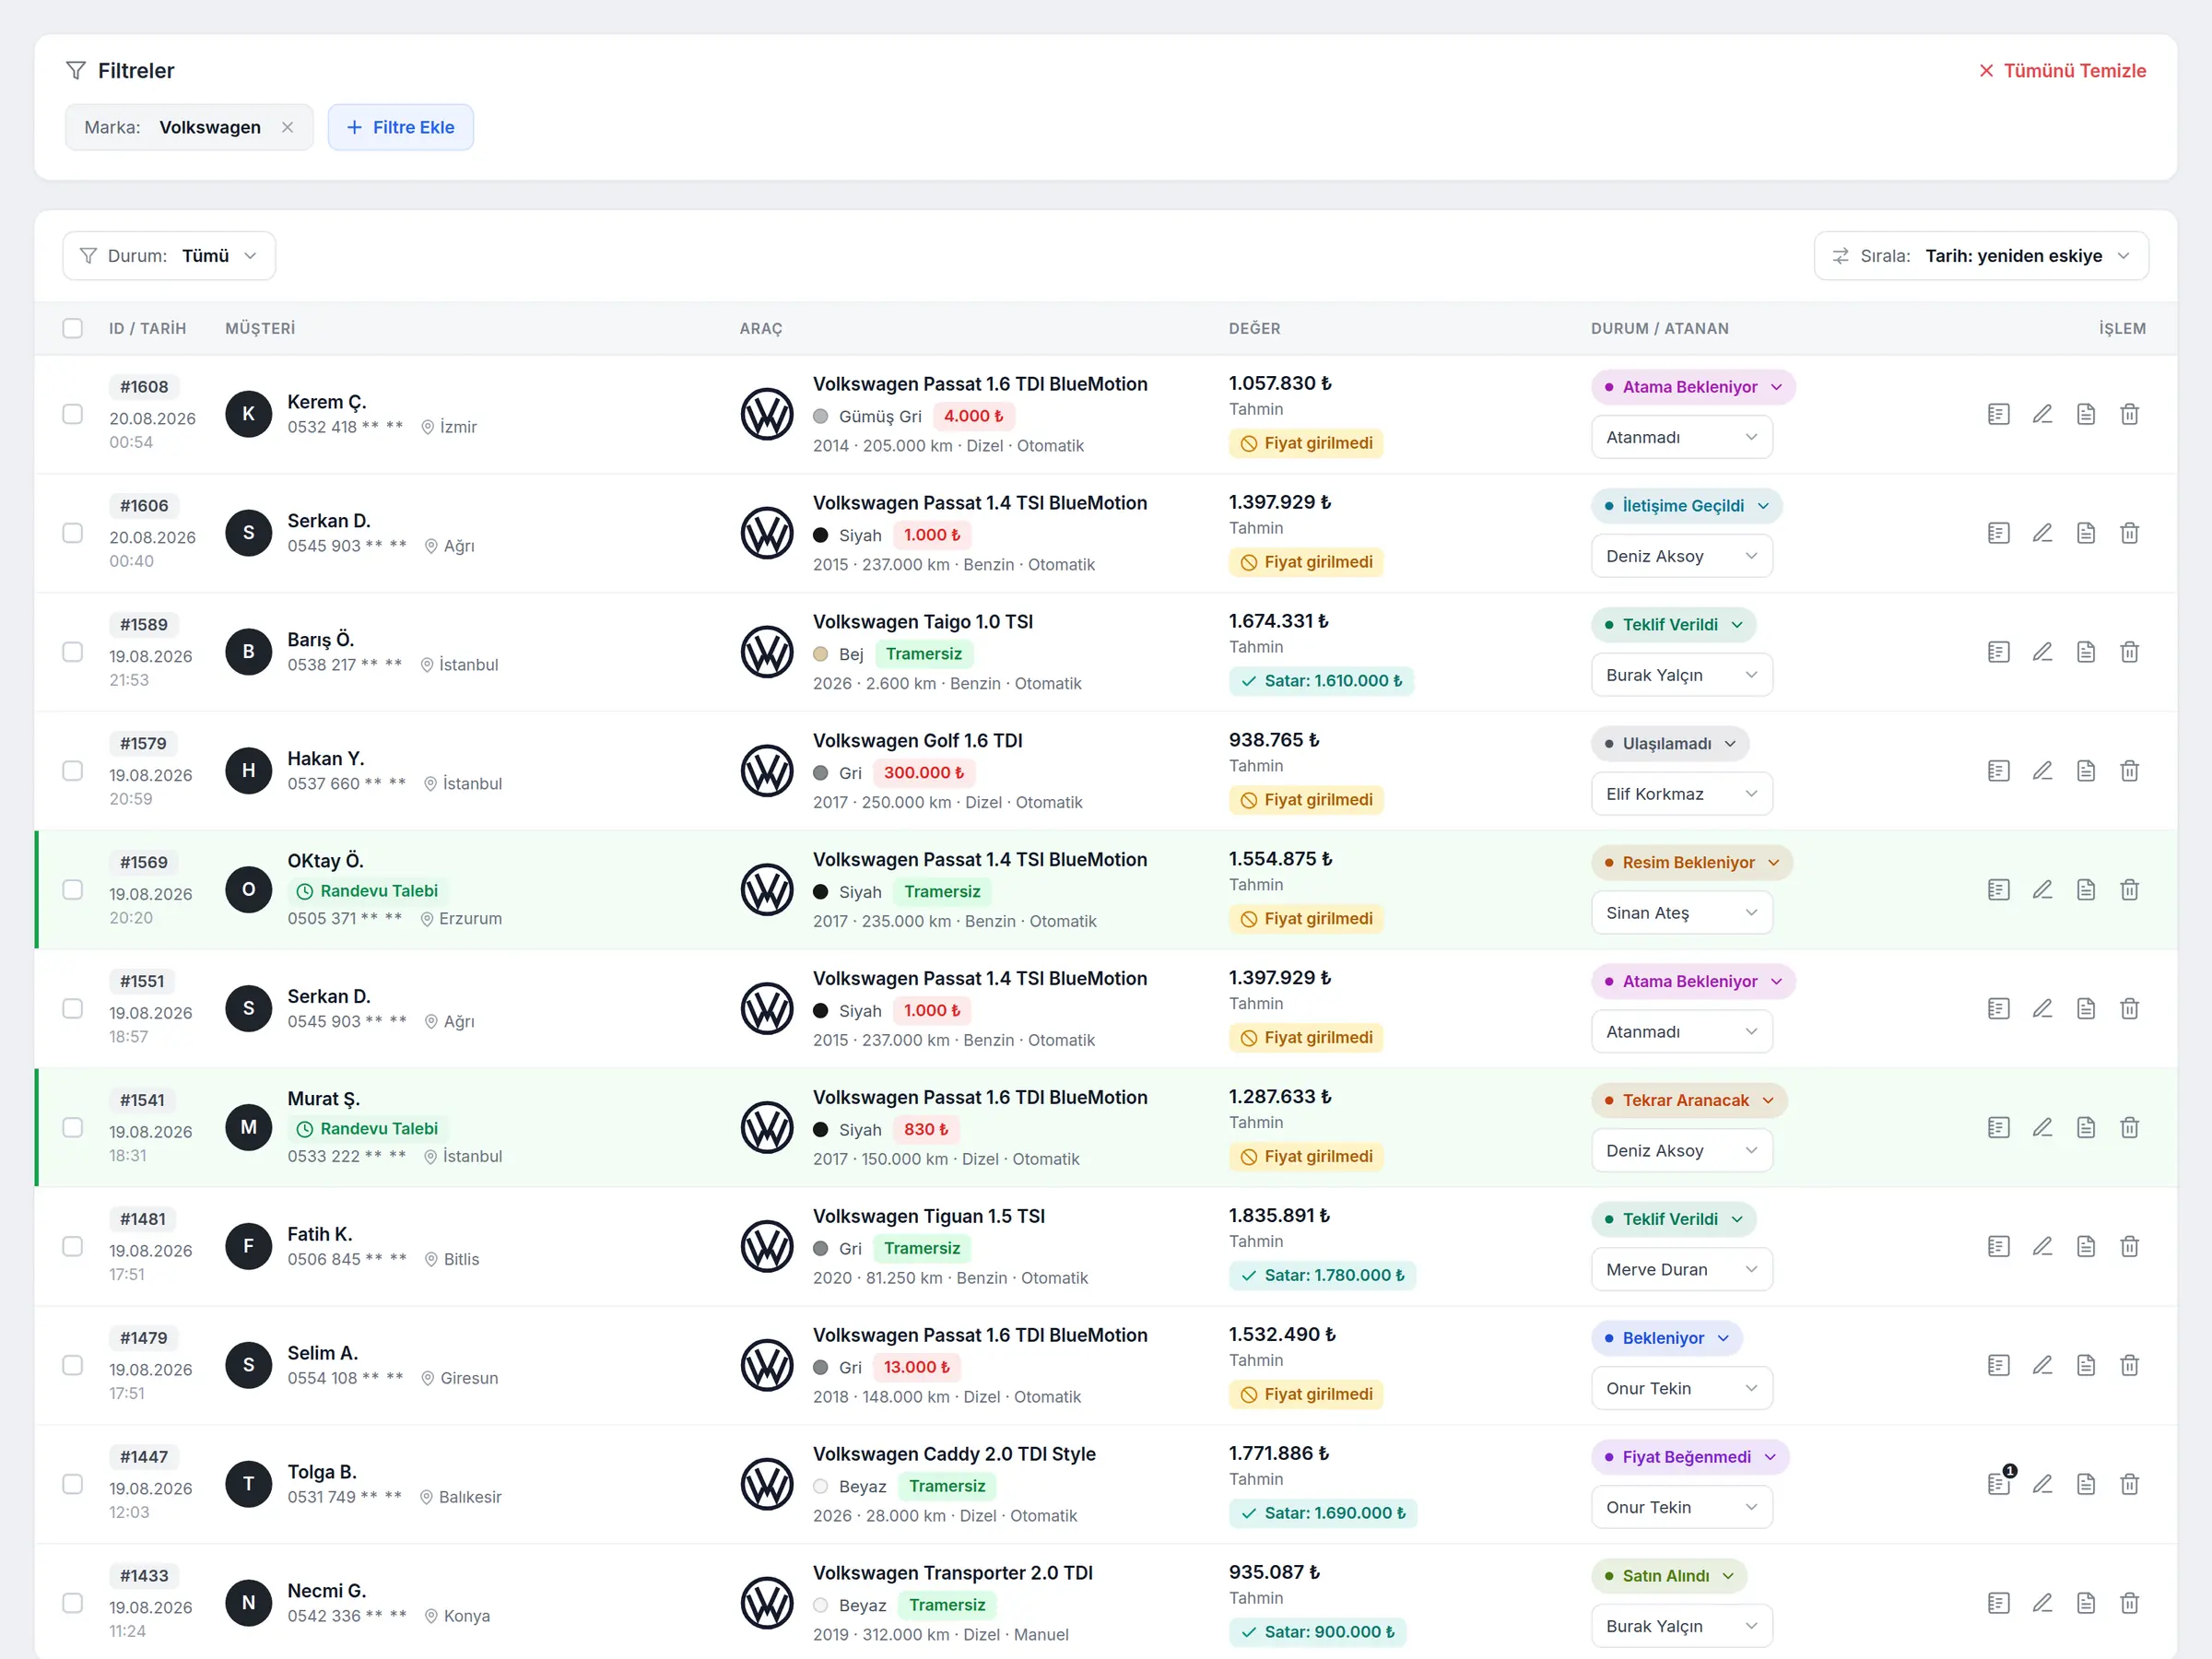This screenshot has width=2212, height=1659.
Task: Tick the checkbox for record #1569
Action: click(x=73, y=890)
